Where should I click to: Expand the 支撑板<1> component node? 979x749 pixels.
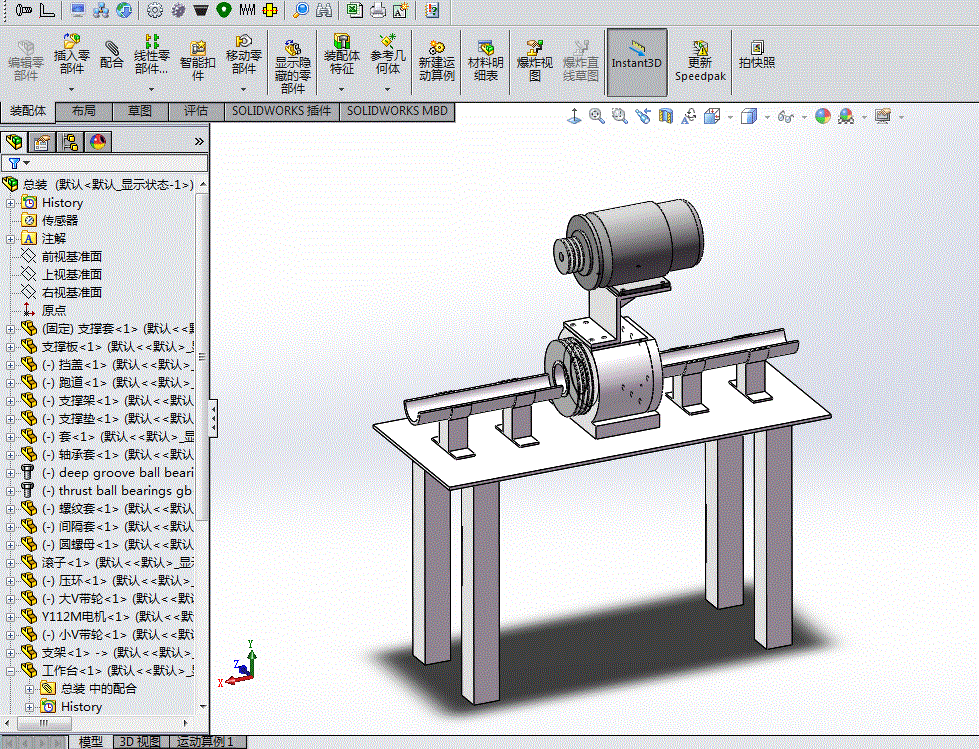10,347
